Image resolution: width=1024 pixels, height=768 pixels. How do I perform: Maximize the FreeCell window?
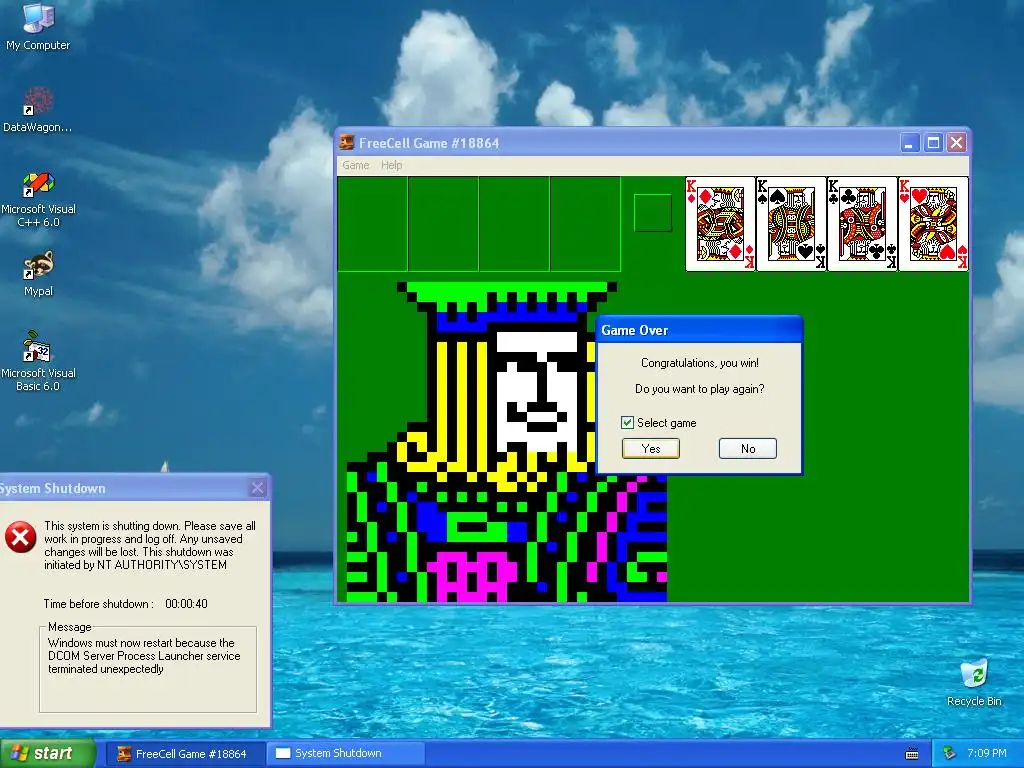click(x=933, y=142)
